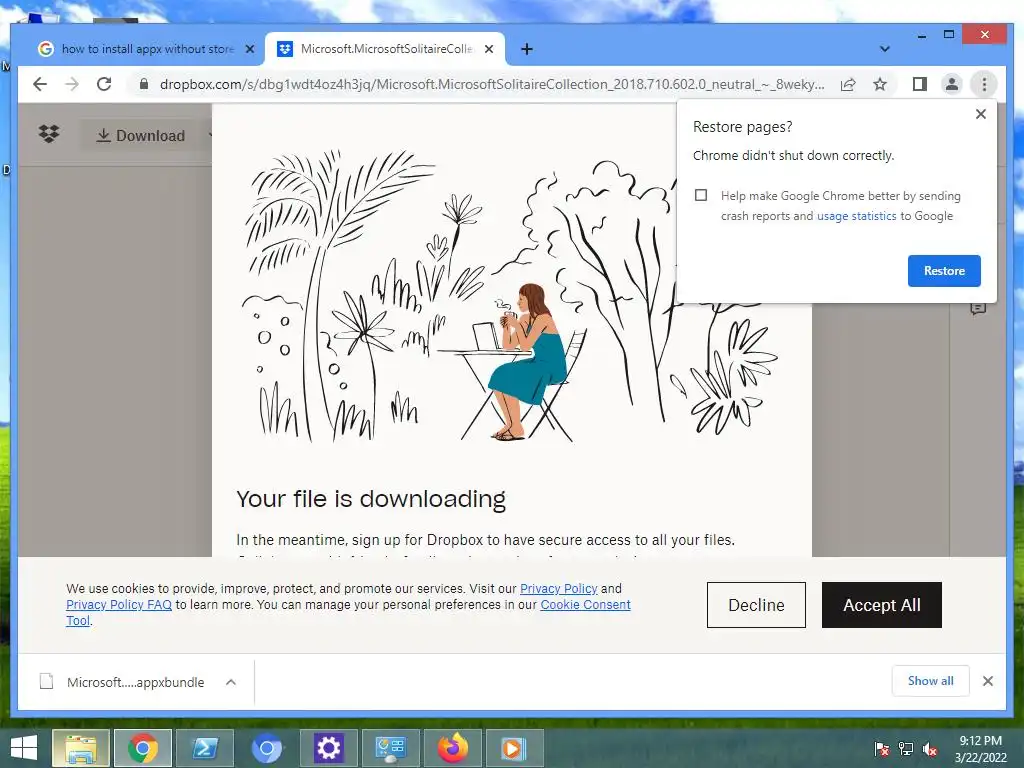Open the Control Panel taskbar icon
This screenshot has width=1024, height=768.
tap(391, 748)
